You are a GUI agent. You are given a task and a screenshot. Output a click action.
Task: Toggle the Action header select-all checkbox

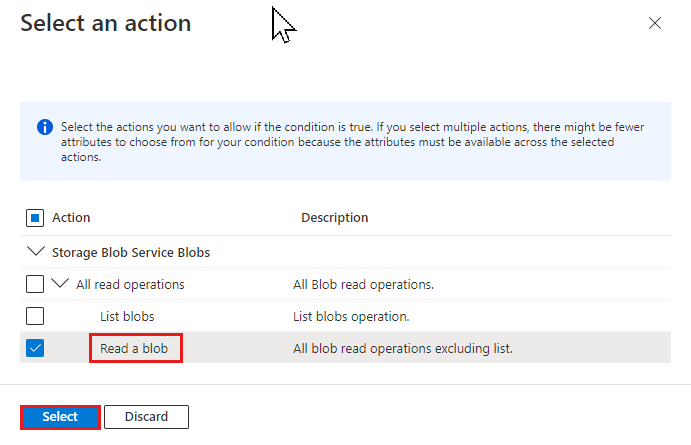tap(35, 218)
